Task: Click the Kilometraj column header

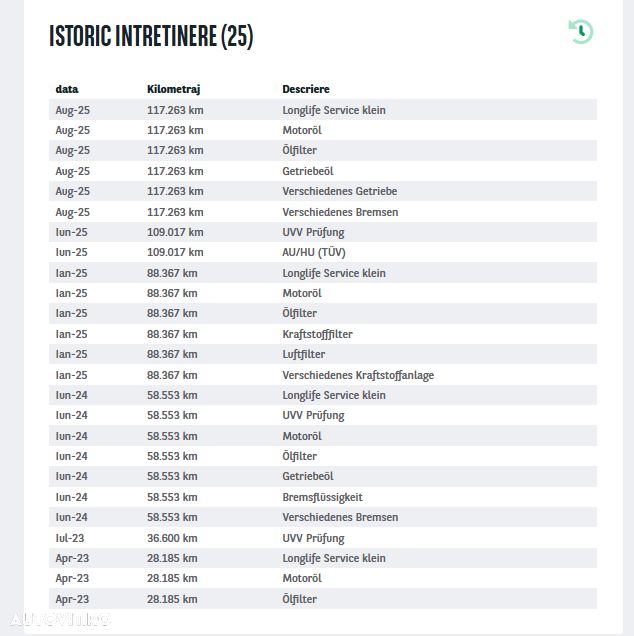Action: pyautogui.click(x=174, y=89)
